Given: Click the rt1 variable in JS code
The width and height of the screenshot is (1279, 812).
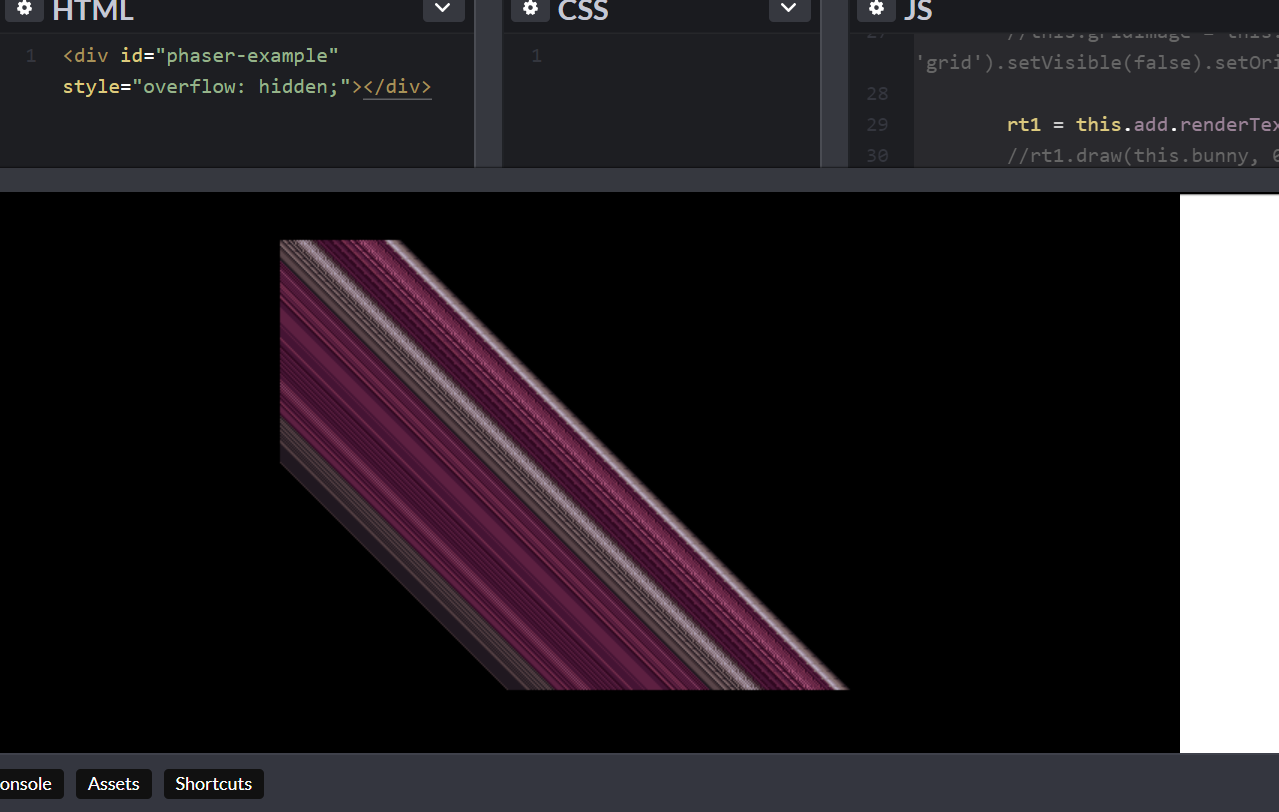Looking at the screenshot, I should (1022, 124).
